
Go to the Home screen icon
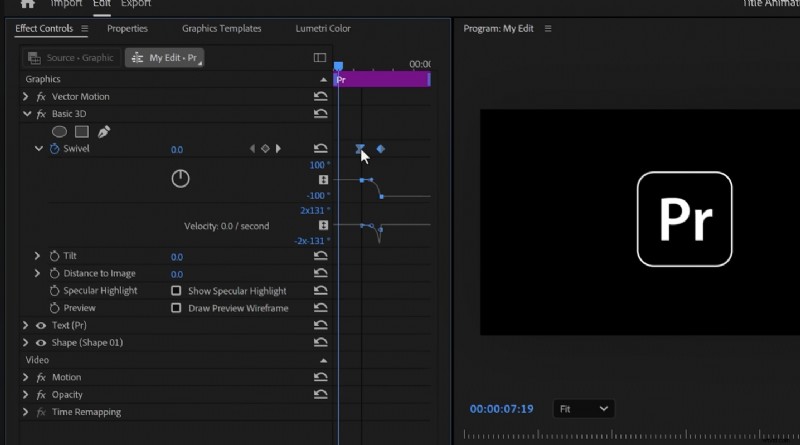[x=28, y=4]
